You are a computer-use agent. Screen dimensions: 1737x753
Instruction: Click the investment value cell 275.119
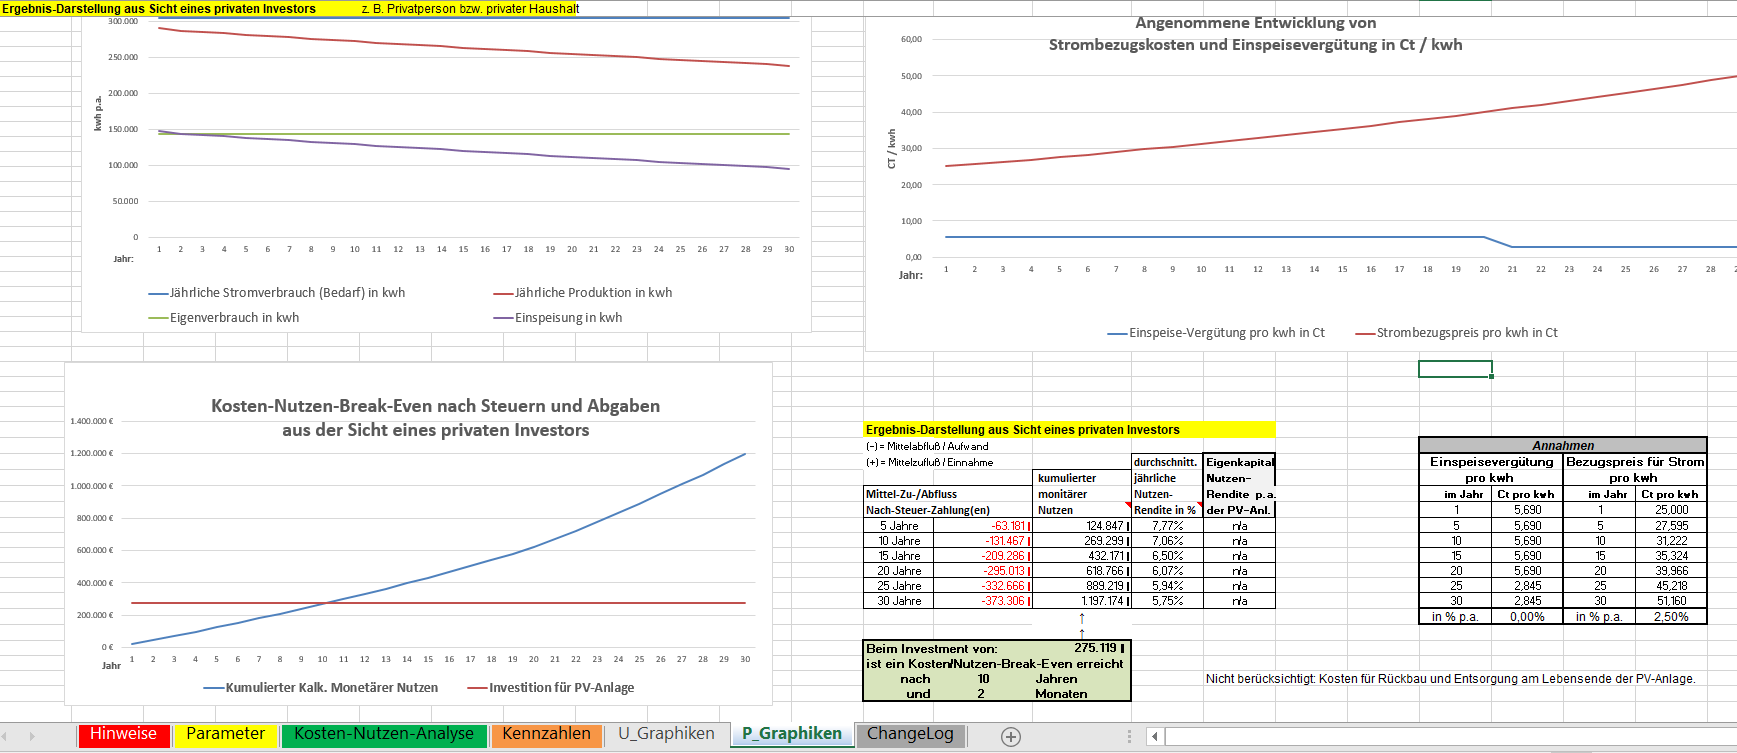point(1096,648)
